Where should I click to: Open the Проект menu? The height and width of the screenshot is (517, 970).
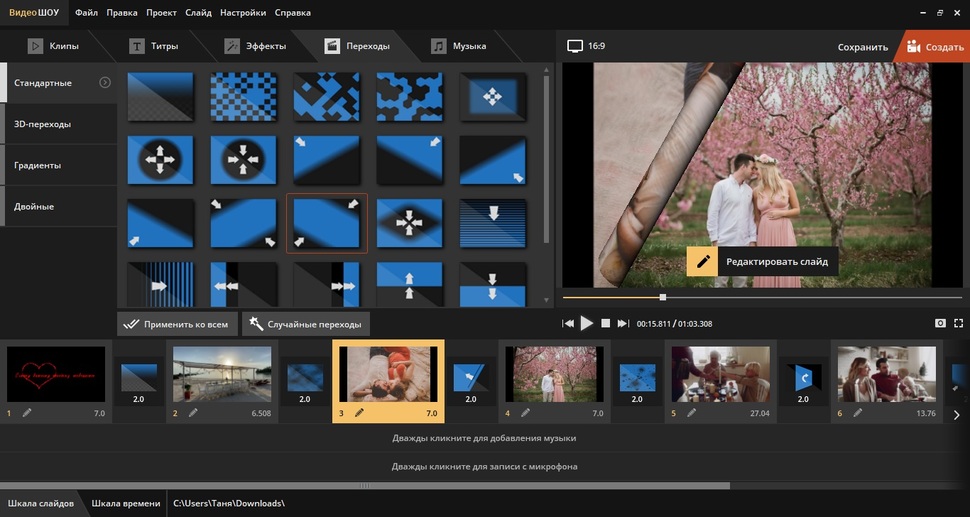pos(161,12)
